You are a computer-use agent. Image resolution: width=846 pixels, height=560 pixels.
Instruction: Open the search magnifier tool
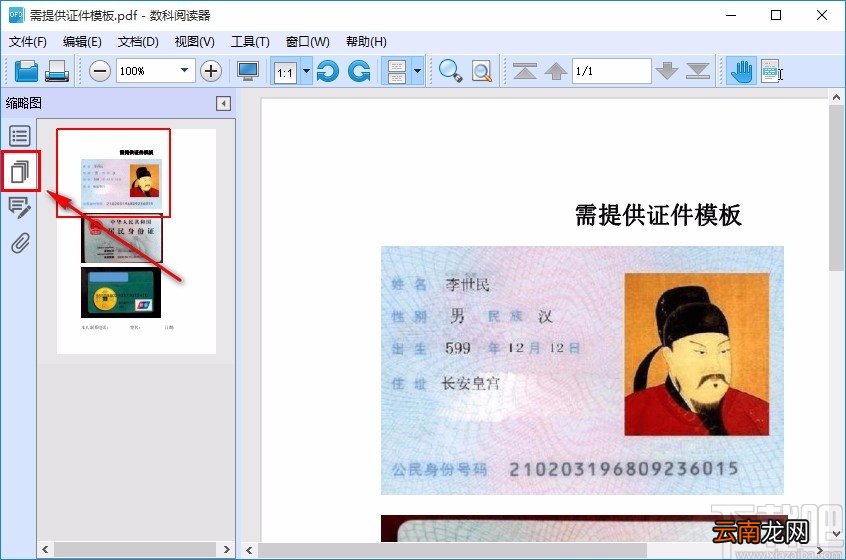(x=450, y=71)
